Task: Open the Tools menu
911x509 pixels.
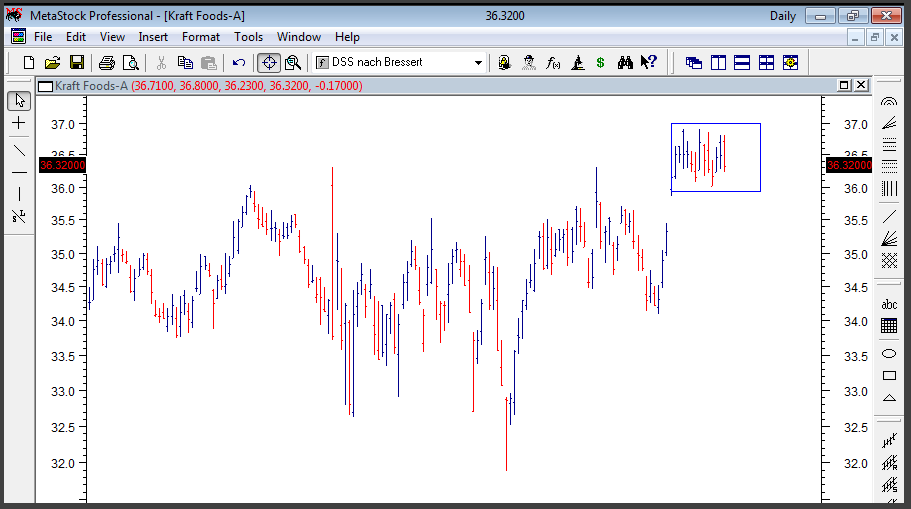Action: pyautogui.click(x=248, y=37)
